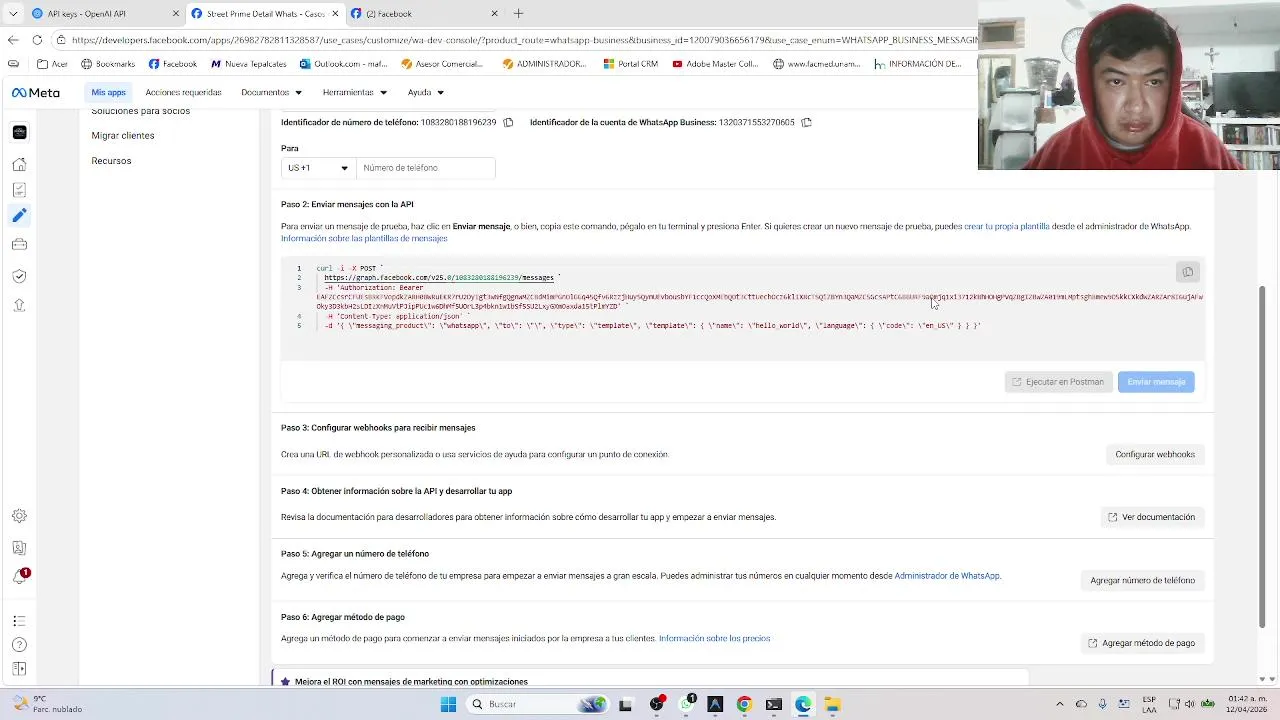Open WhatsApp from the taskbar
Viewport: 1280px width, 720px height.
click(686, 704)
